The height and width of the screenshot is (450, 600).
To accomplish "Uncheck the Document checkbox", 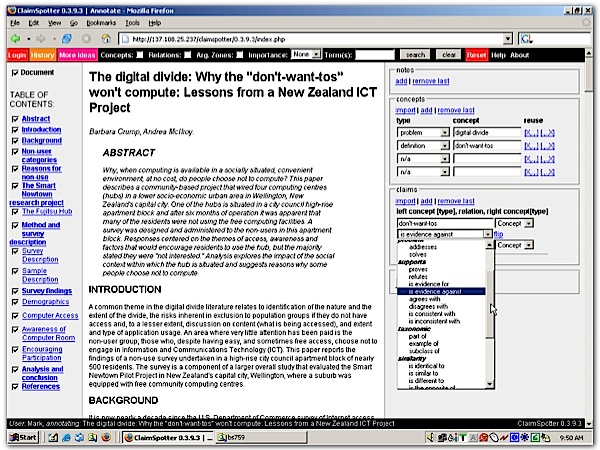I will coord(15,73).
